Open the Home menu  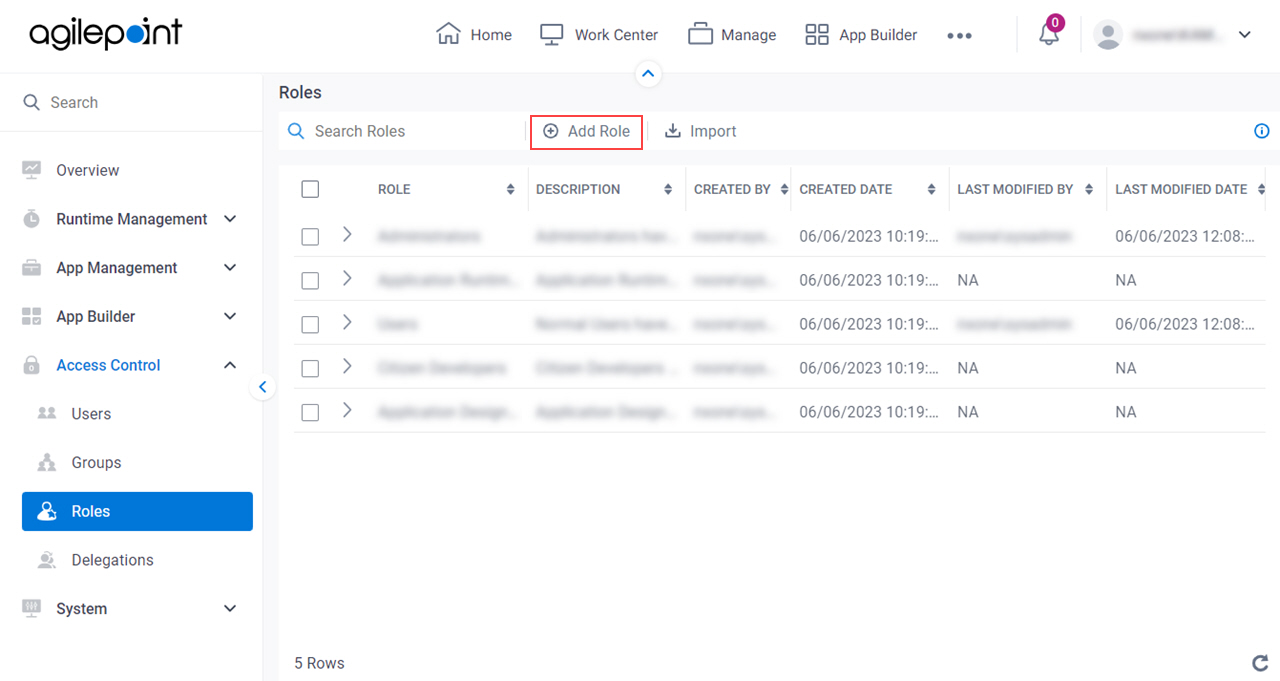pos(474,34)
